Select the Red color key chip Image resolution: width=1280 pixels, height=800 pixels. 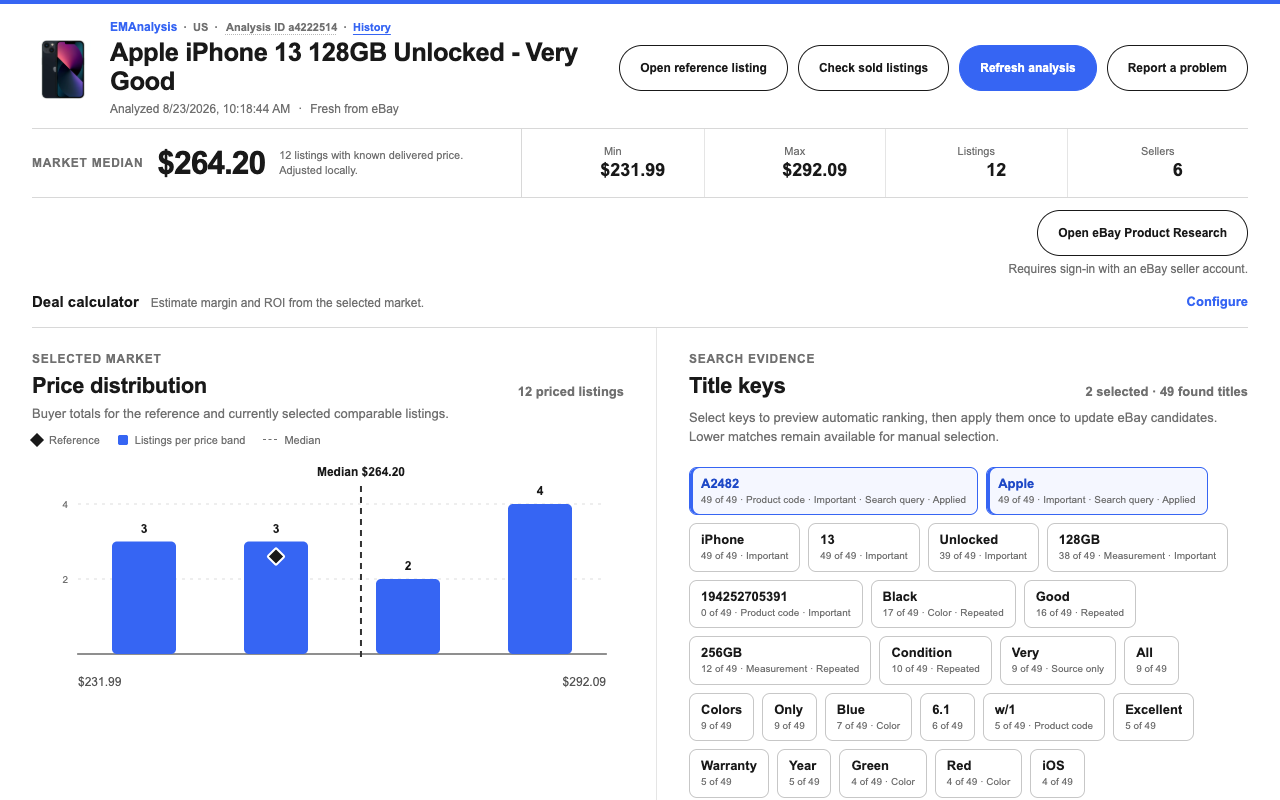(978, 773)
